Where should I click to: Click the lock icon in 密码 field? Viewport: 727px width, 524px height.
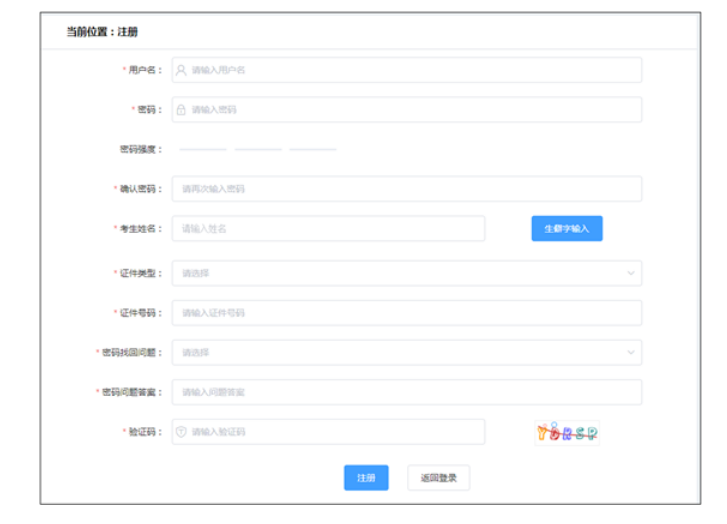click(x=181, y=110)
